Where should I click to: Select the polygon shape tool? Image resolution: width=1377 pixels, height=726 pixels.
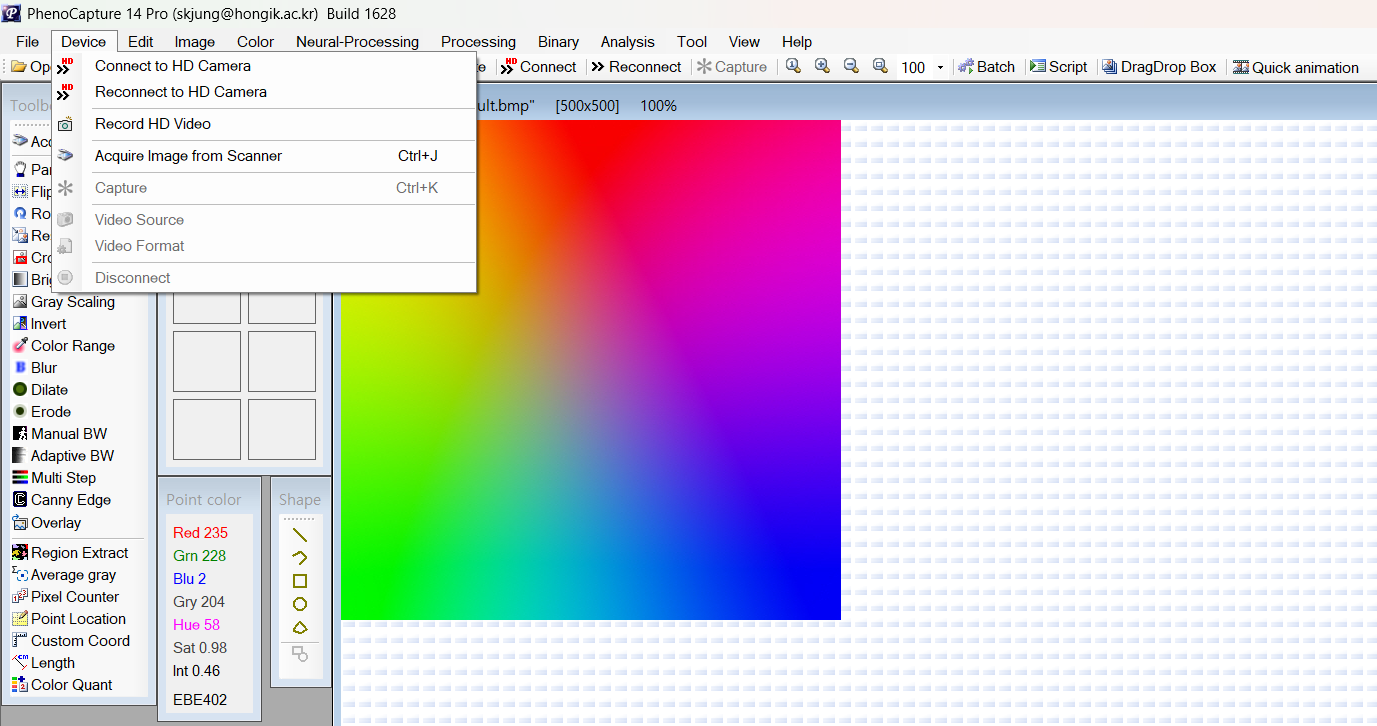(299, 627)
